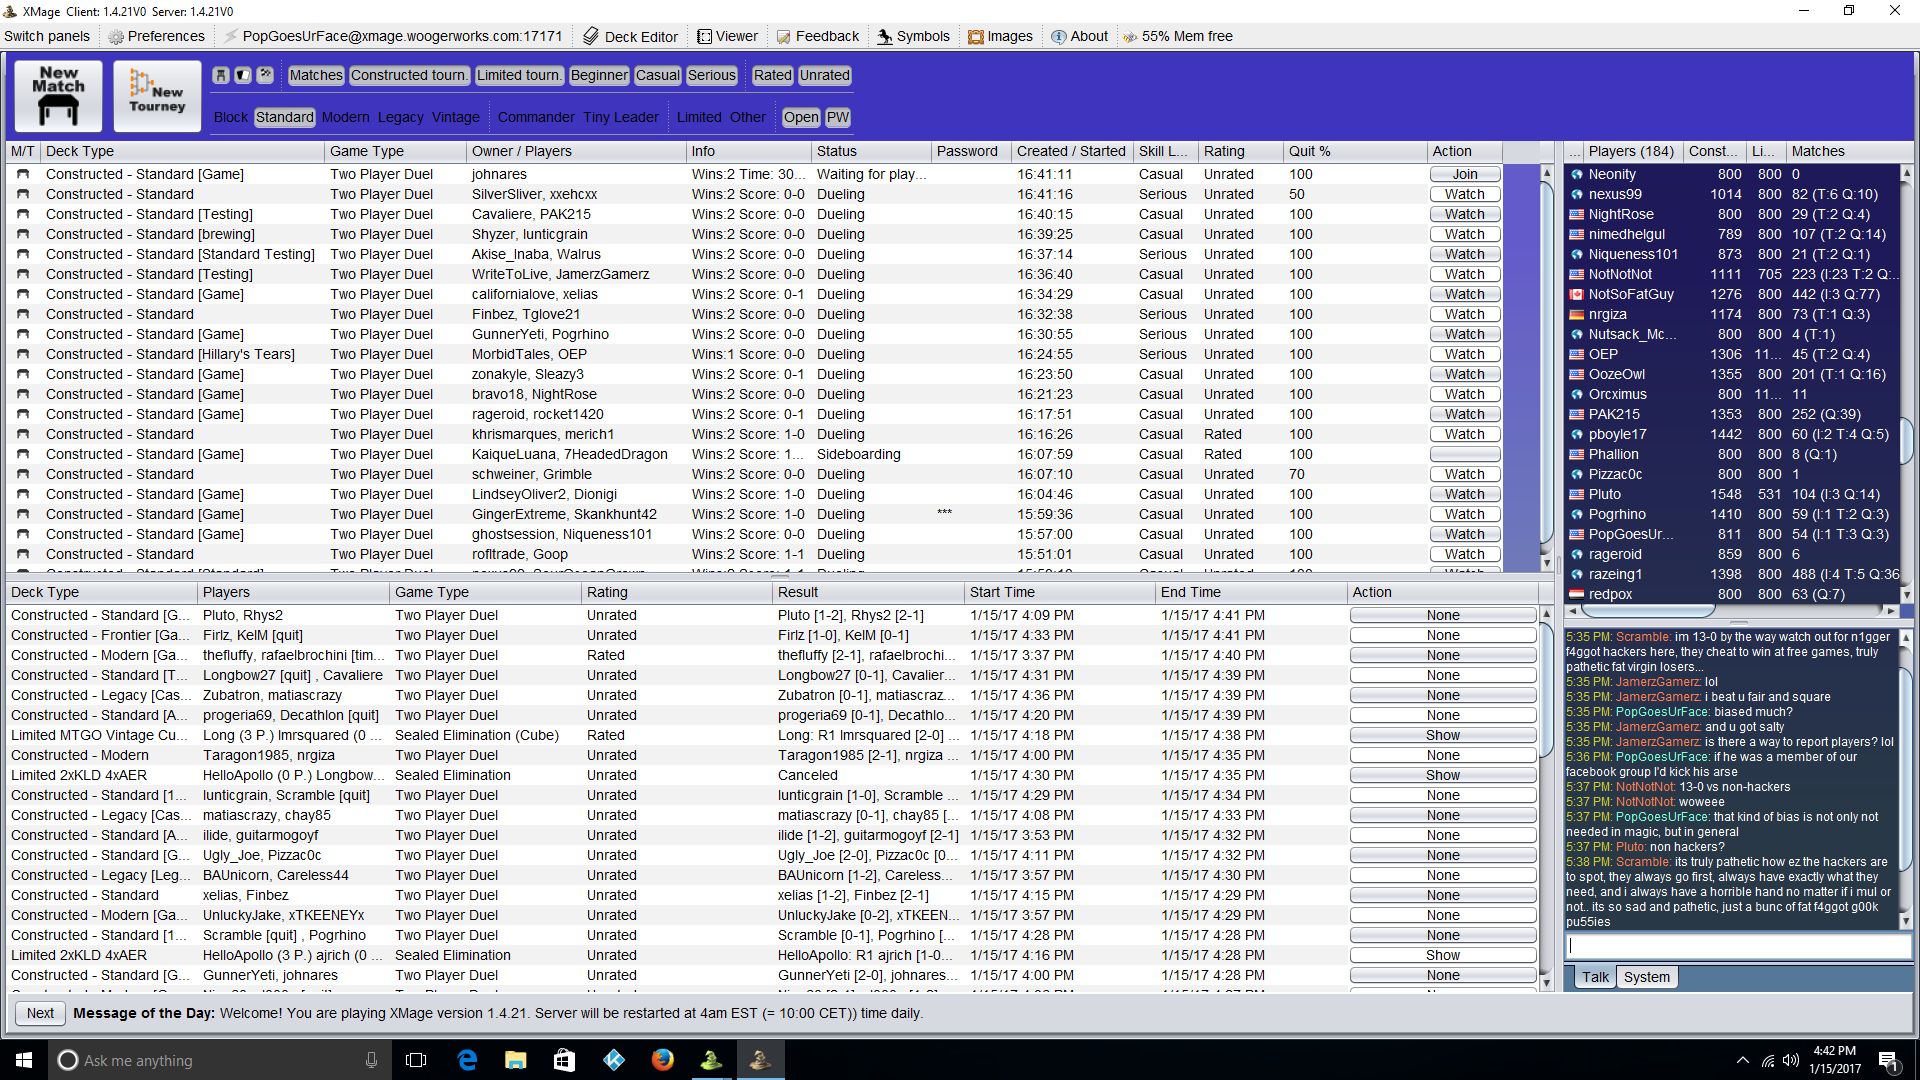
Task: Click None action for Pluto, Rhys2 match
Action: (x=1442, y=615)
